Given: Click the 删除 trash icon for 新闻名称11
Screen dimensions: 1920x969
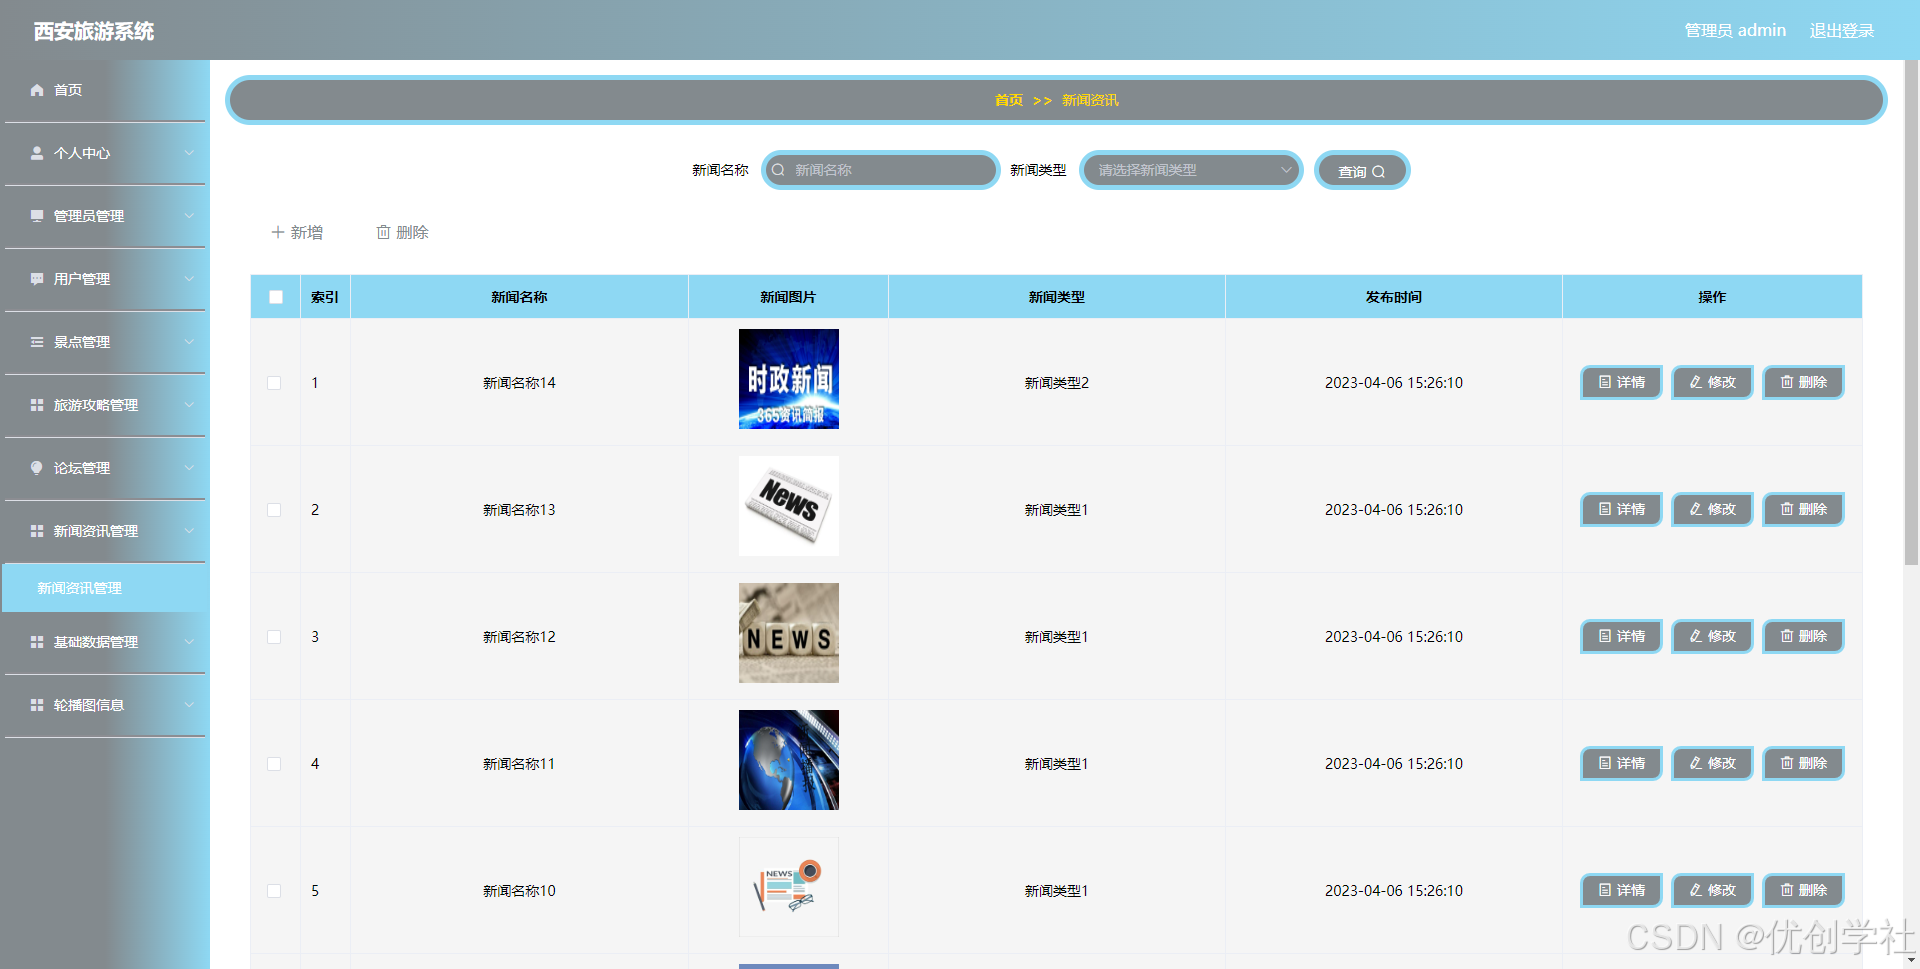Looking at the screenshot, I should [x=1787, y=763].
